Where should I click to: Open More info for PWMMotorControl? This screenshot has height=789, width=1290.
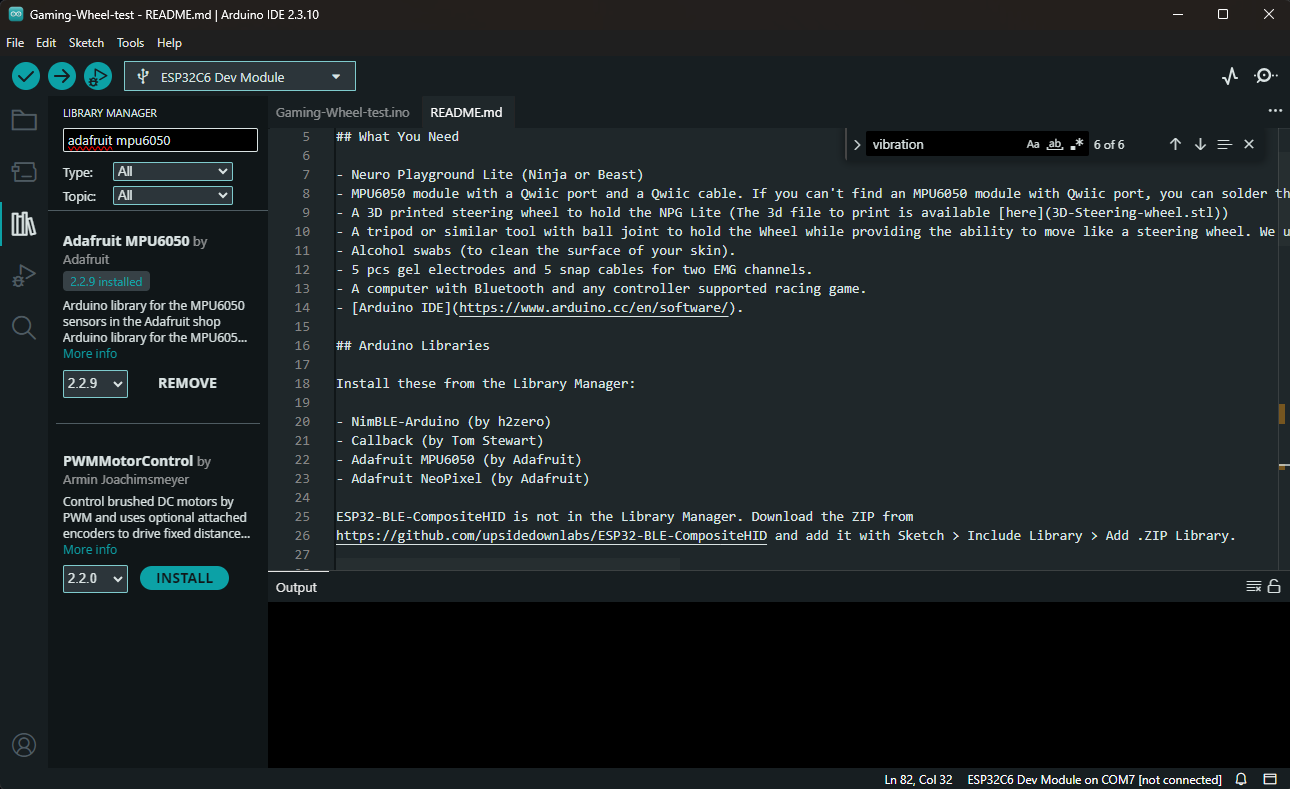(x=90, y=550)
